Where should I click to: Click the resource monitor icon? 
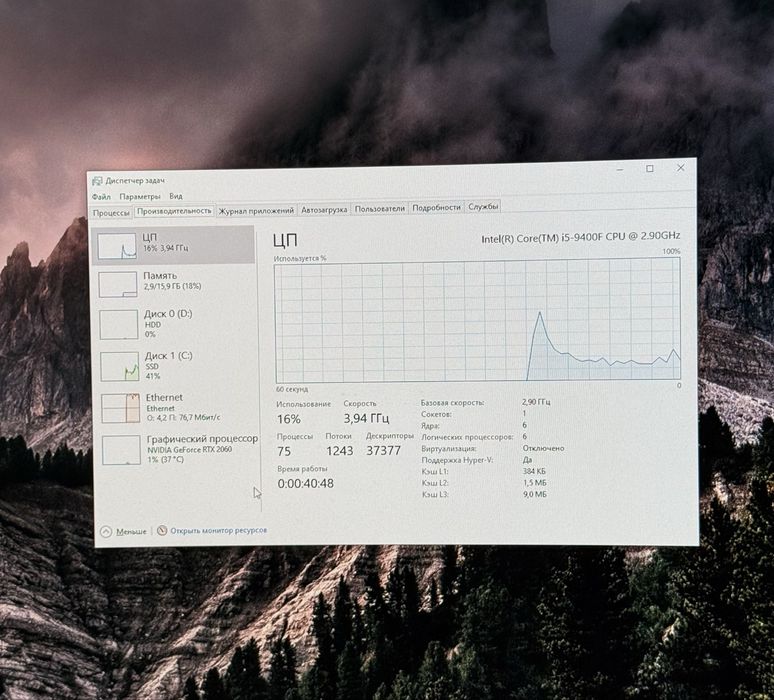coord(162,531)
